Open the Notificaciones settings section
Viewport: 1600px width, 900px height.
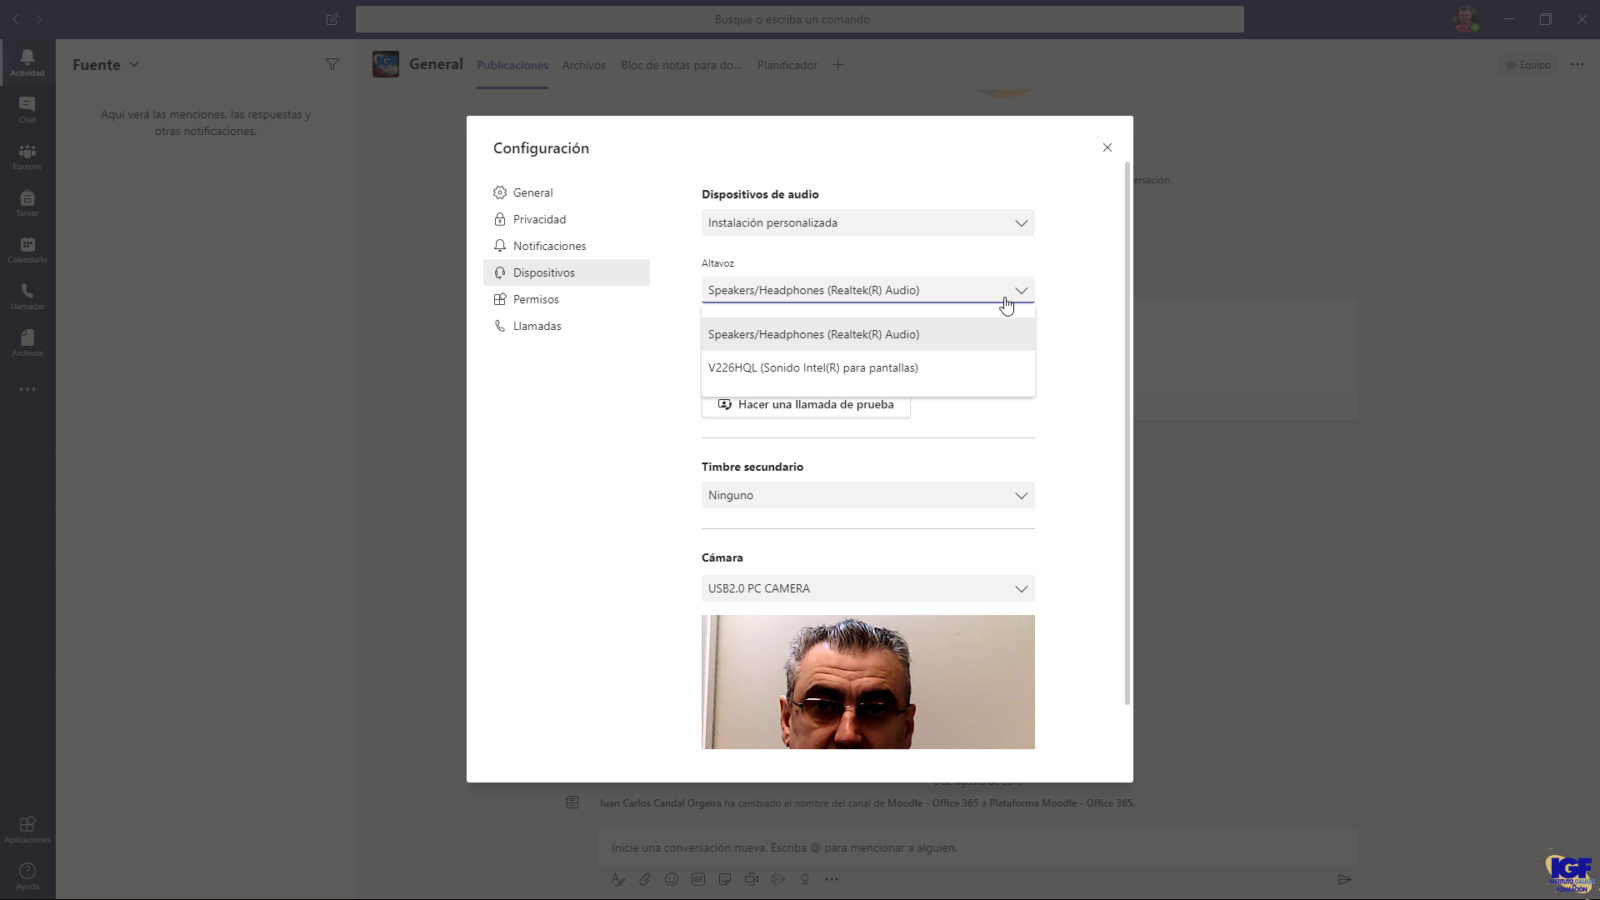click(x=549, y=246)
